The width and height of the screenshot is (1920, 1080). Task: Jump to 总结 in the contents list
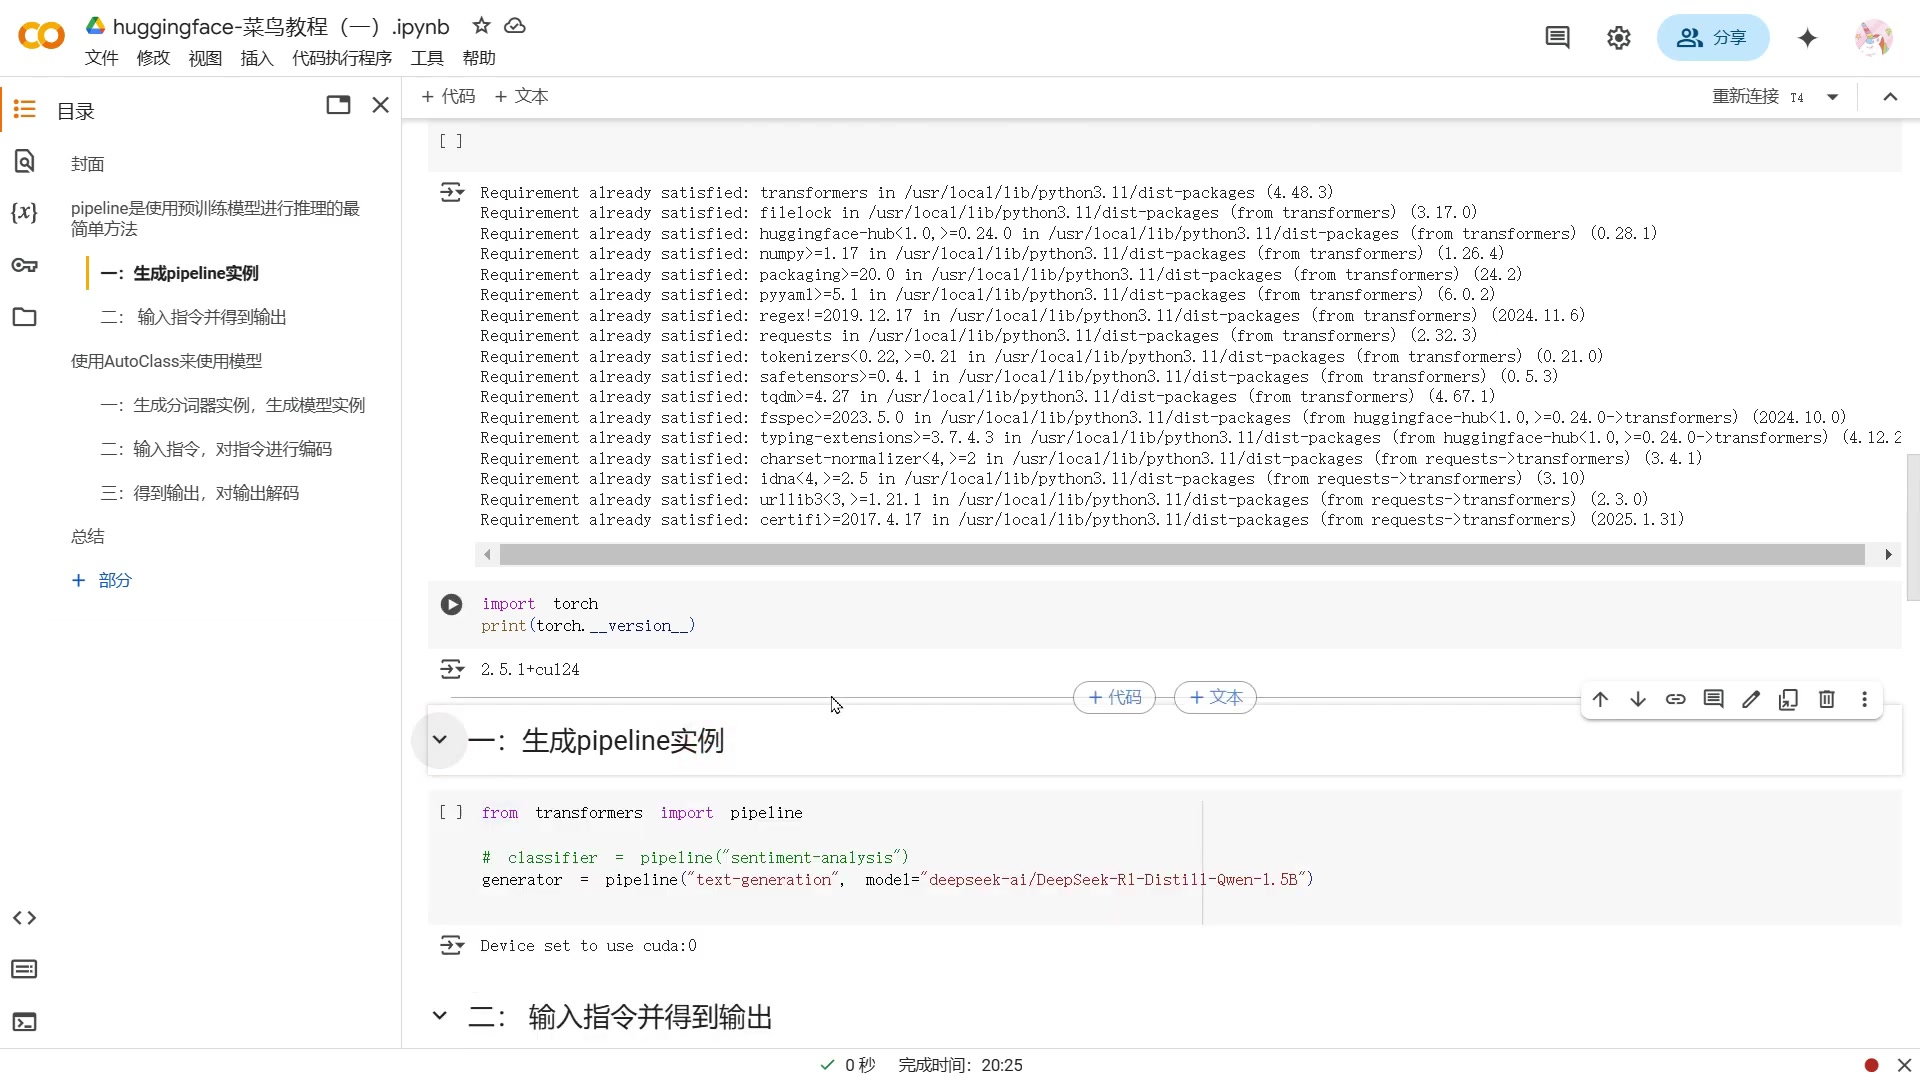pos(88,537)
